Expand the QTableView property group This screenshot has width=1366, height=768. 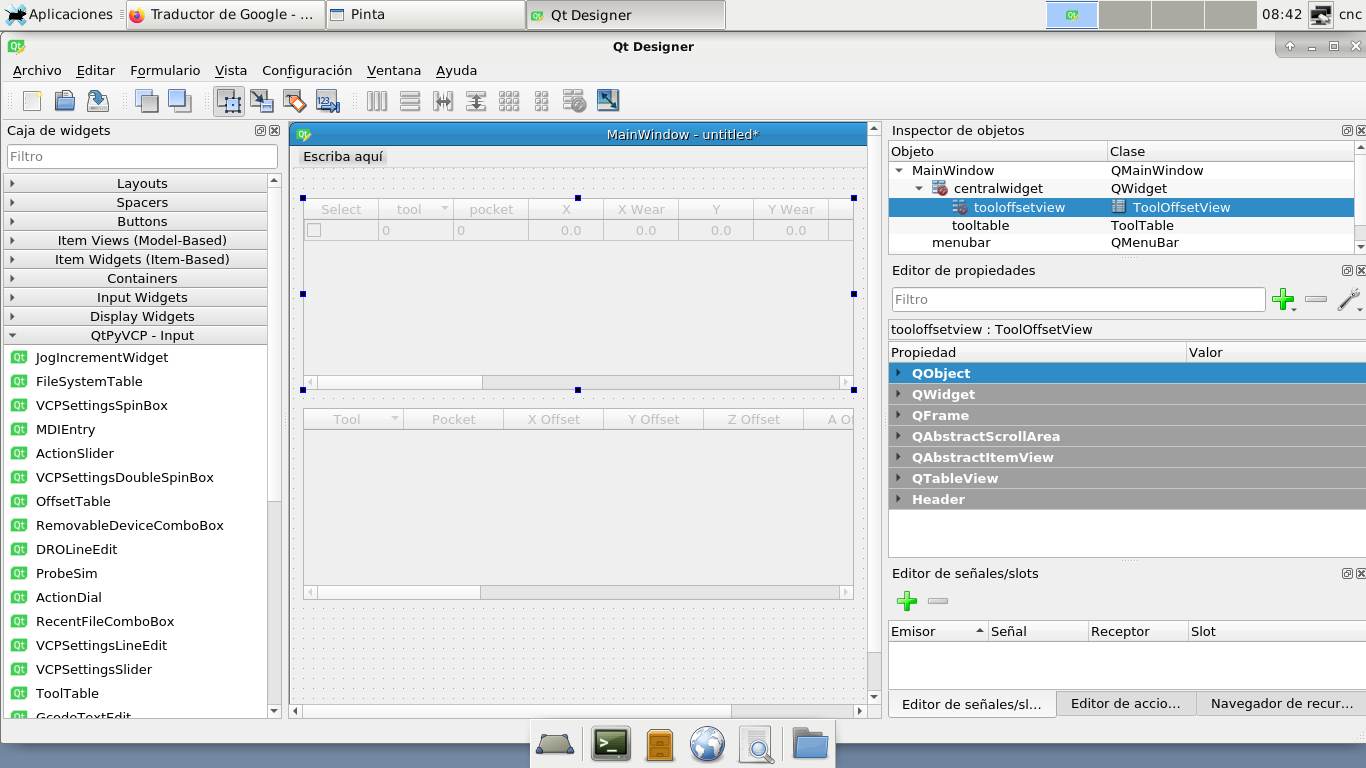pyautogui.click(x=899, y=478)
